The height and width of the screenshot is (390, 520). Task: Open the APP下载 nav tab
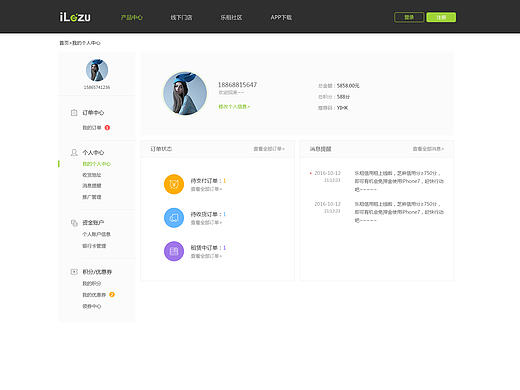(281, 17)
